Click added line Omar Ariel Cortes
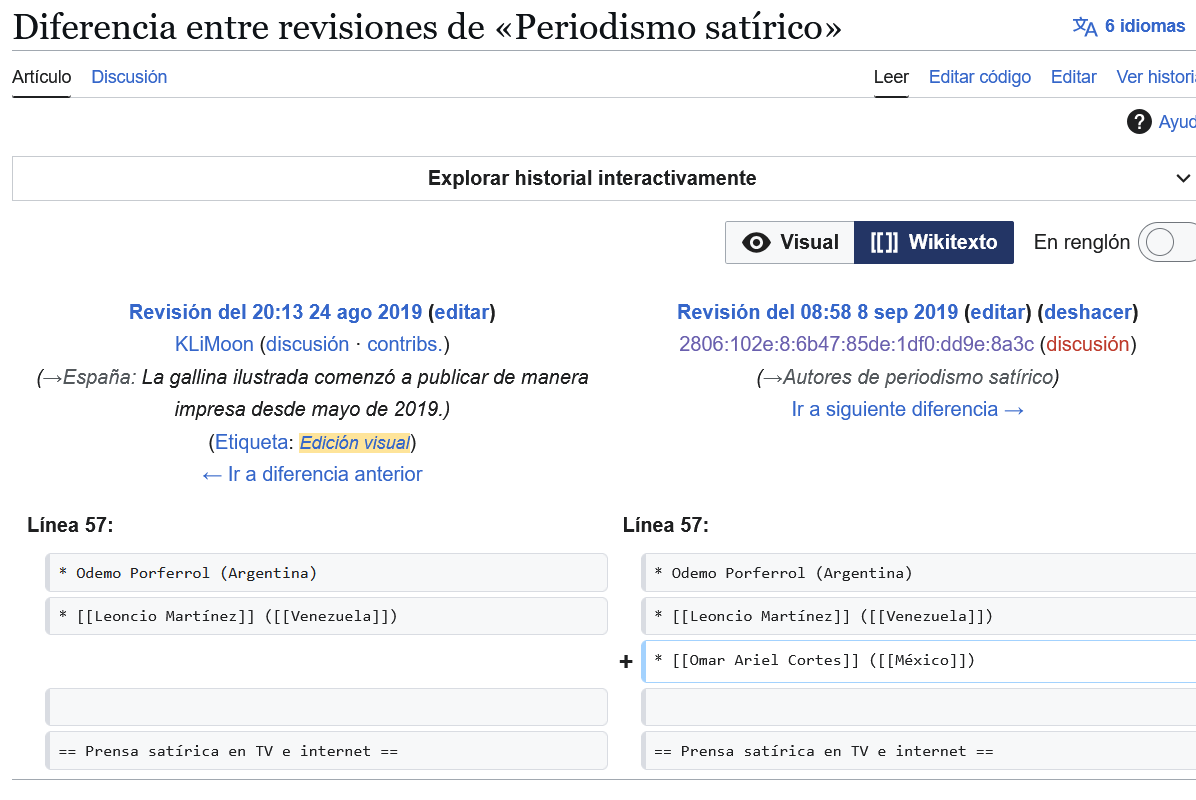 pyautogui.click(x=918, y=661)
